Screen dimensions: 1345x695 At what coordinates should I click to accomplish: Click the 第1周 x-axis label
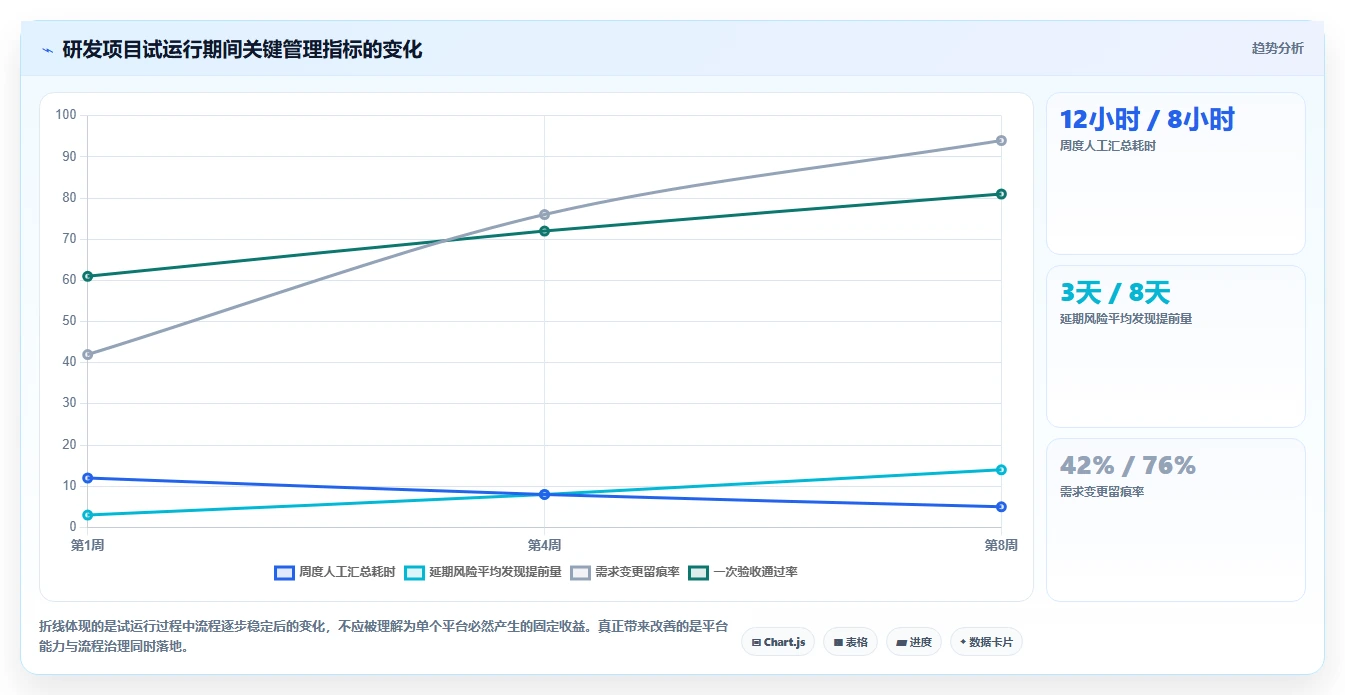coord(88,545)
